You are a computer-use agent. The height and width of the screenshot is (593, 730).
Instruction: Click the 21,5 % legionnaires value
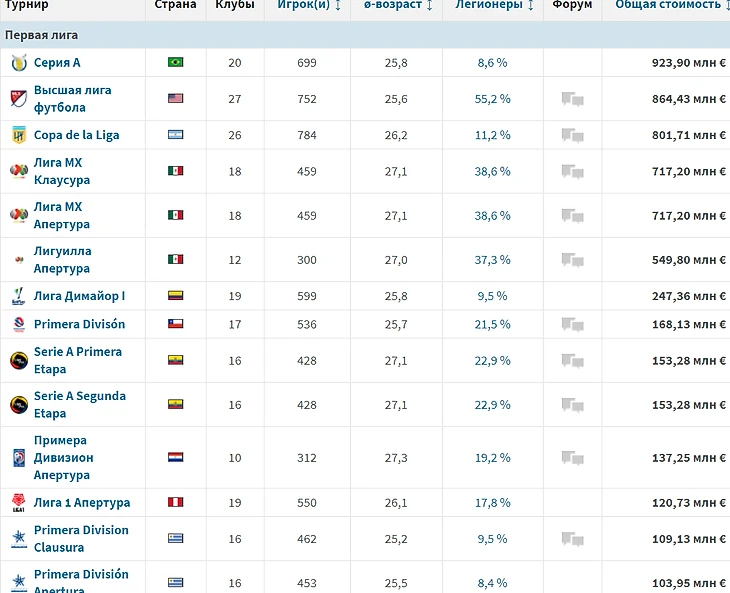[x=493, y=324]
